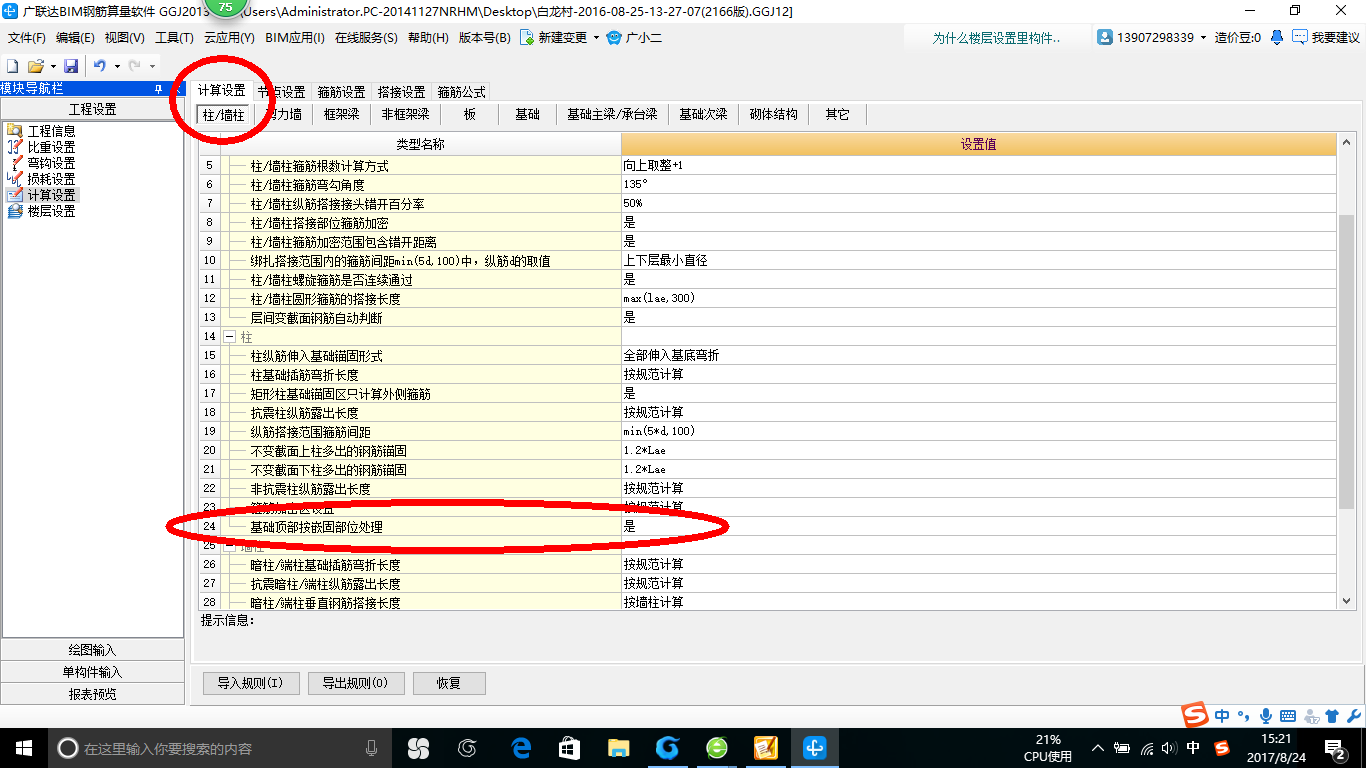
Task: Click the 设置值 column header
Action: click(979, 145)
